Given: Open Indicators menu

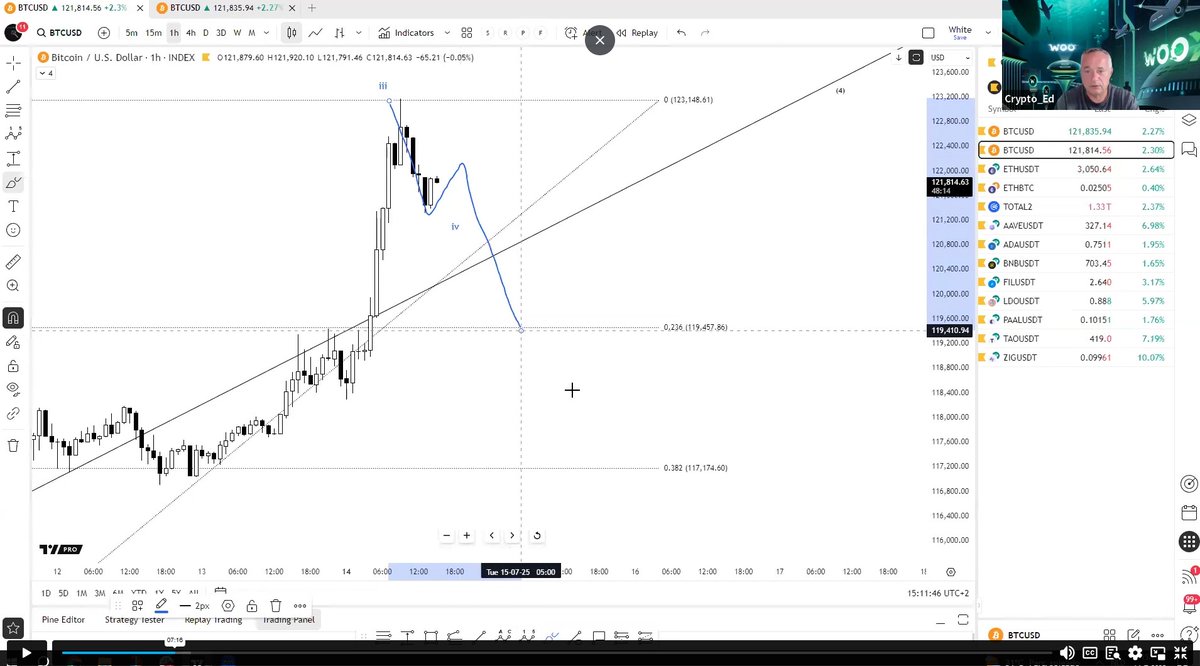Looking at the screenshot, I should (406, 33).
